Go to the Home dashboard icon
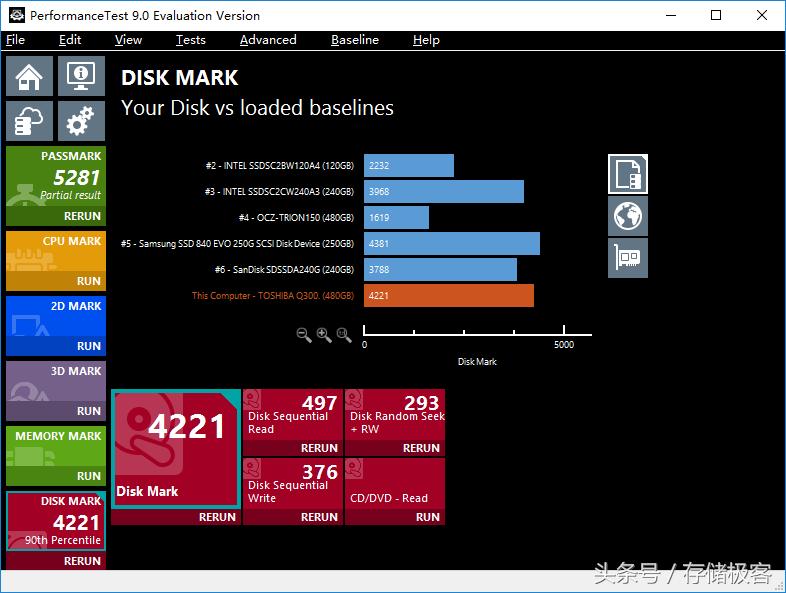 point(29,76)
